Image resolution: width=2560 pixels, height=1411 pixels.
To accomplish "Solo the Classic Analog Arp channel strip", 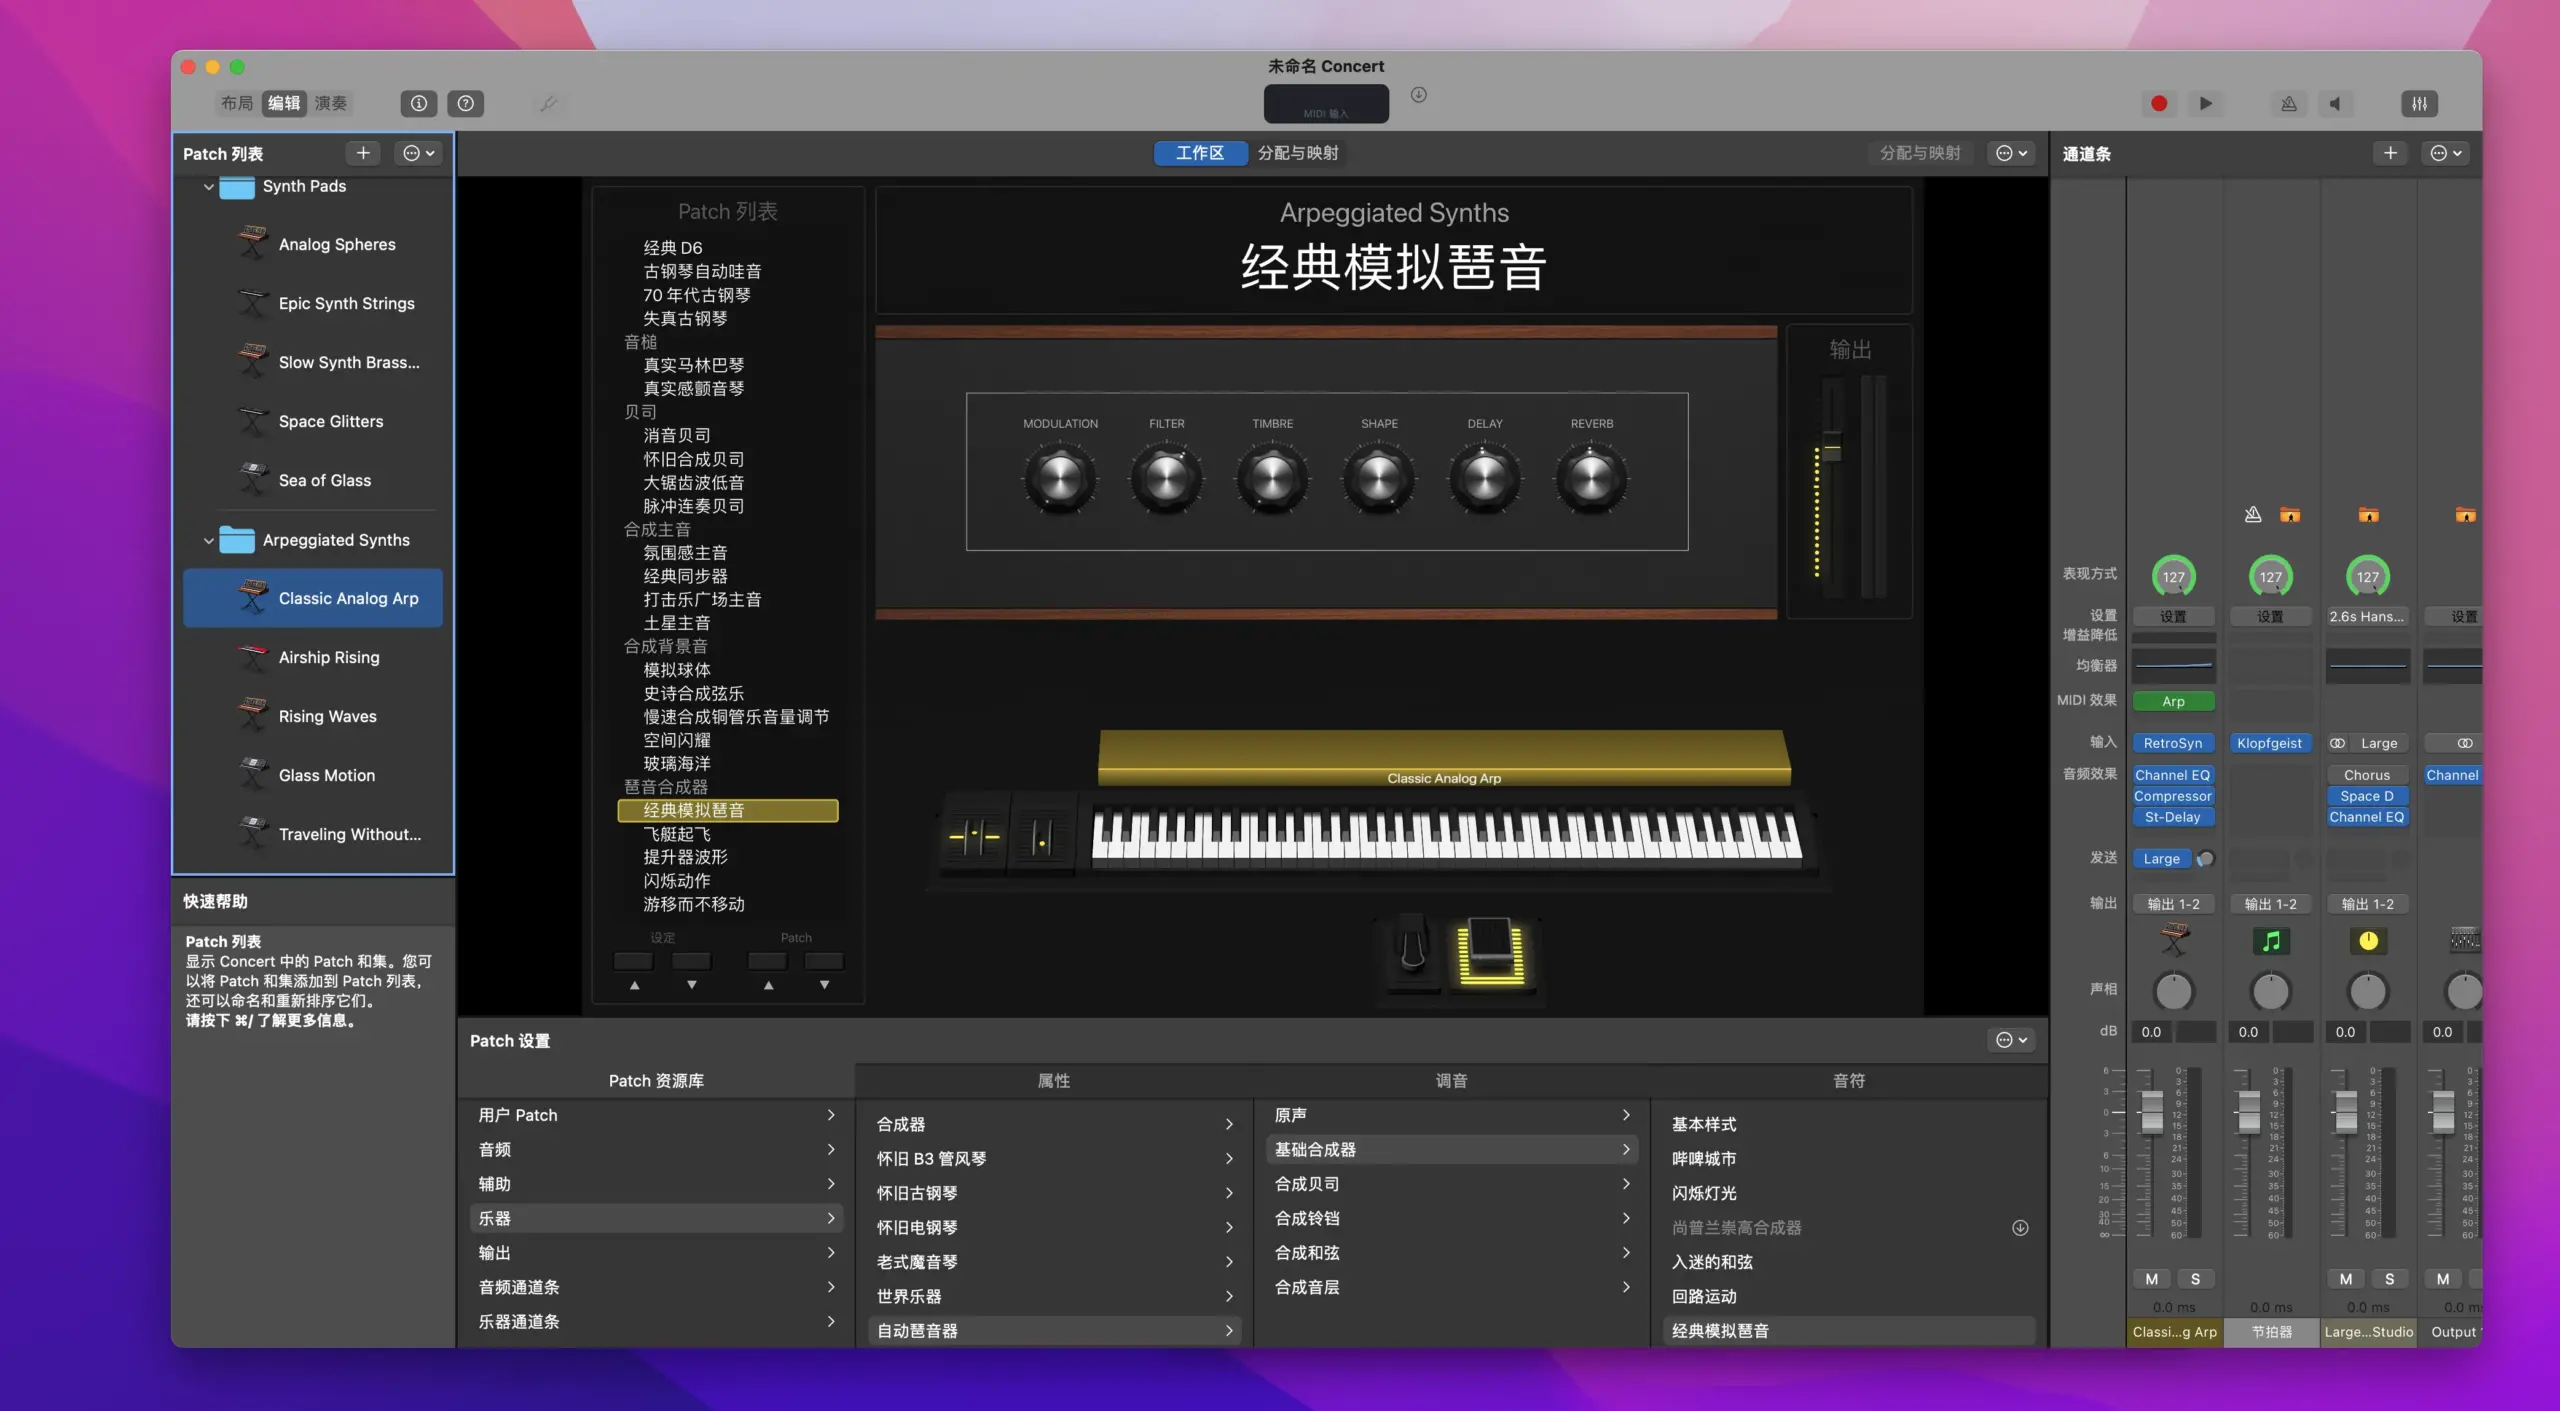I will click(2195, 1279).
